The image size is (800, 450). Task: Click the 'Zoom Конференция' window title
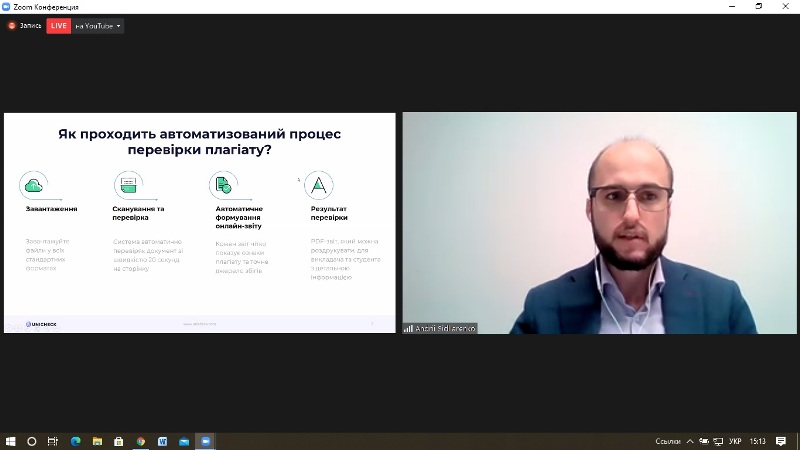click(46, 7)
